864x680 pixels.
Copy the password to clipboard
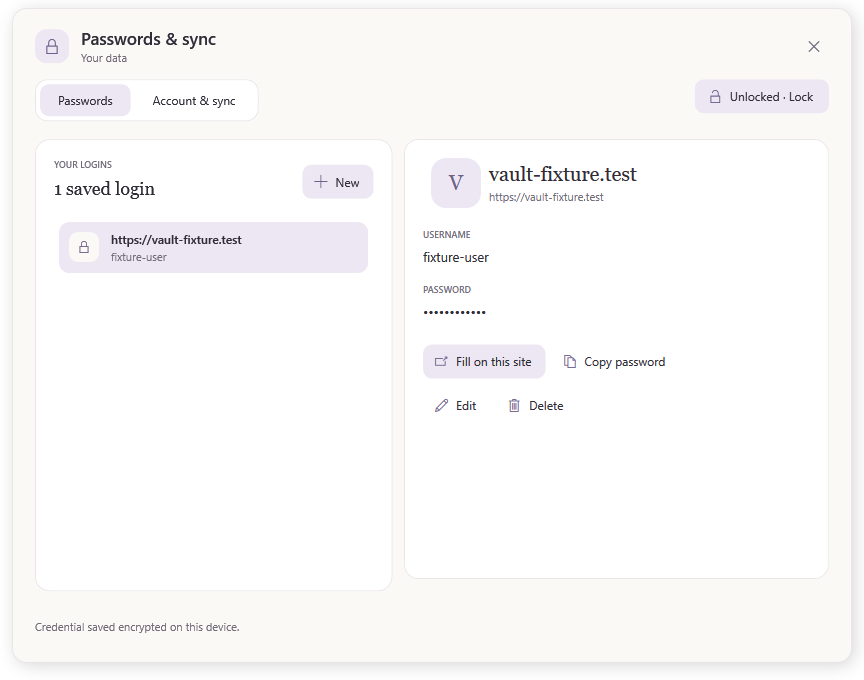(x=614, y=362)
